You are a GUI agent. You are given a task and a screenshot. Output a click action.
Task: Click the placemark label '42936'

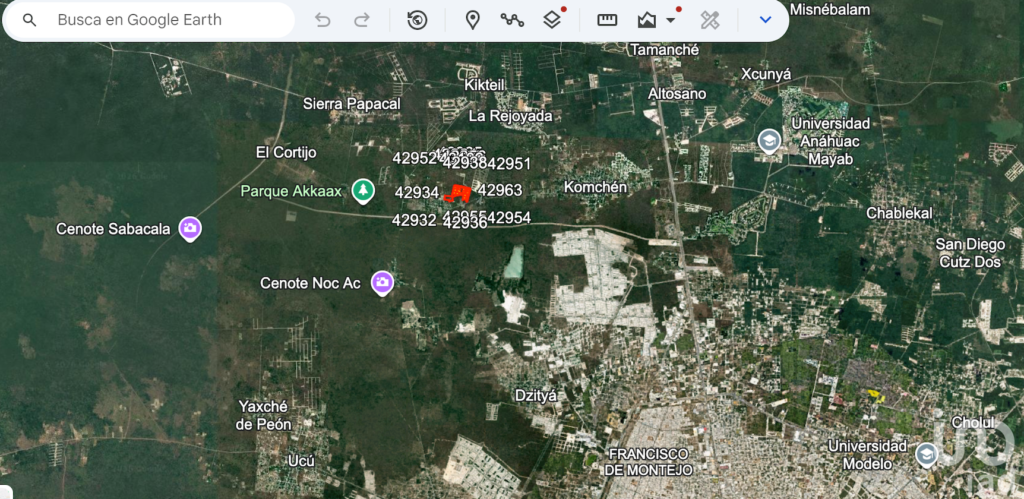(x=465, y=224)
